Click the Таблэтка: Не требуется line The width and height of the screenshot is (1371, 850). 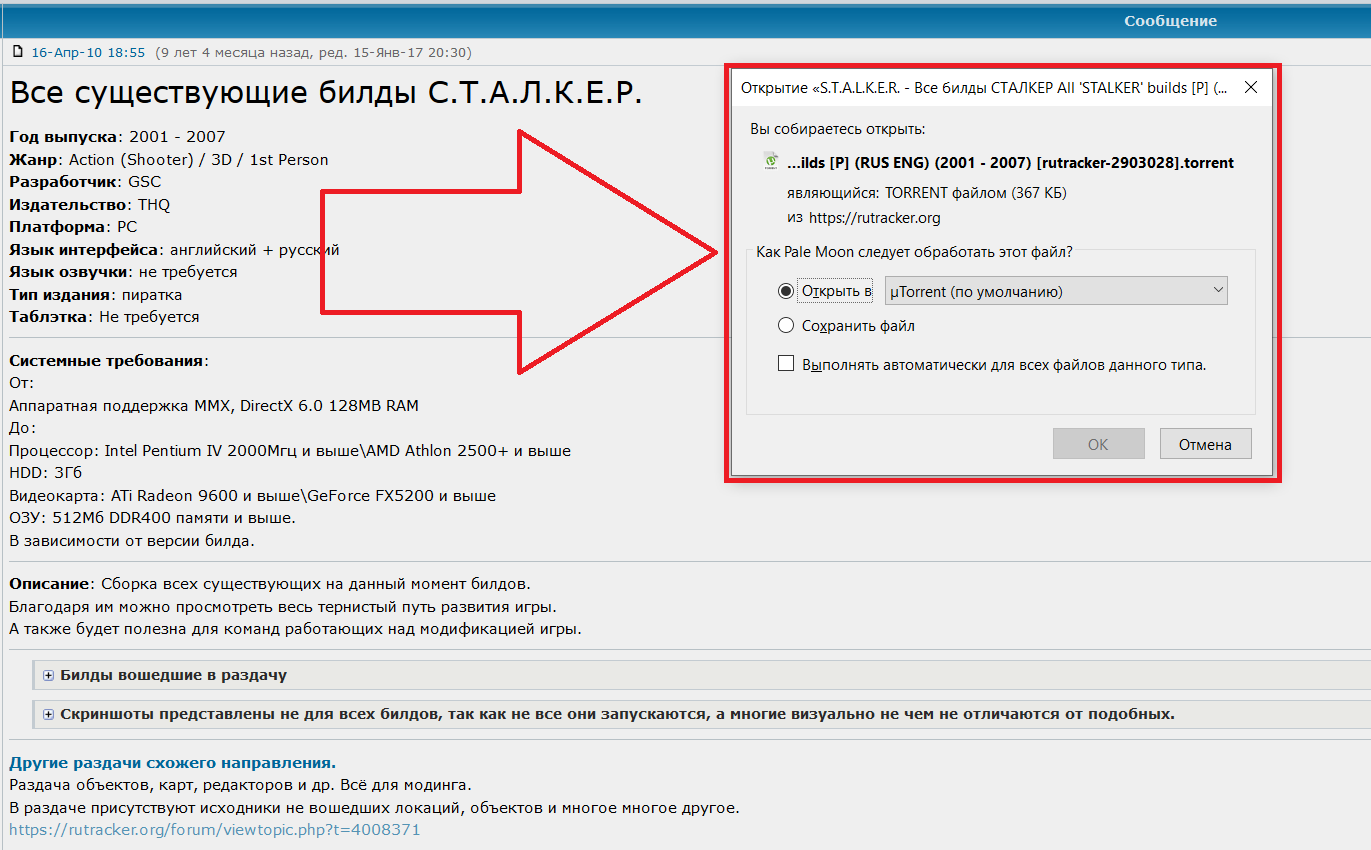104,317
